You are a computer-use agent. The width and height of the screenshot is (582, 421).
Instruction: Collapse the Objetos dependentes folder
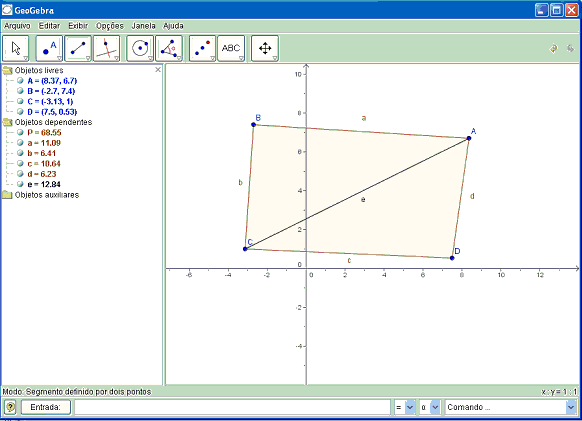7,122
